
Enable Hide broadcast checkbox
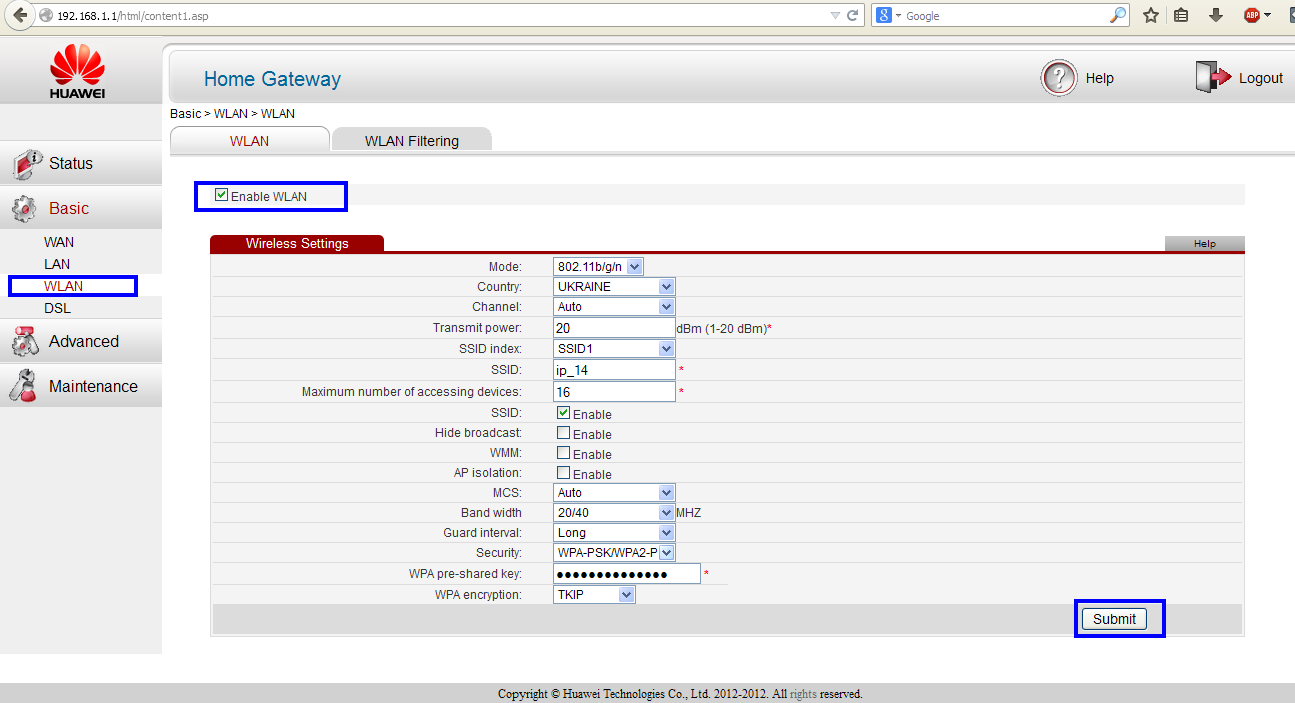point(564,433)
